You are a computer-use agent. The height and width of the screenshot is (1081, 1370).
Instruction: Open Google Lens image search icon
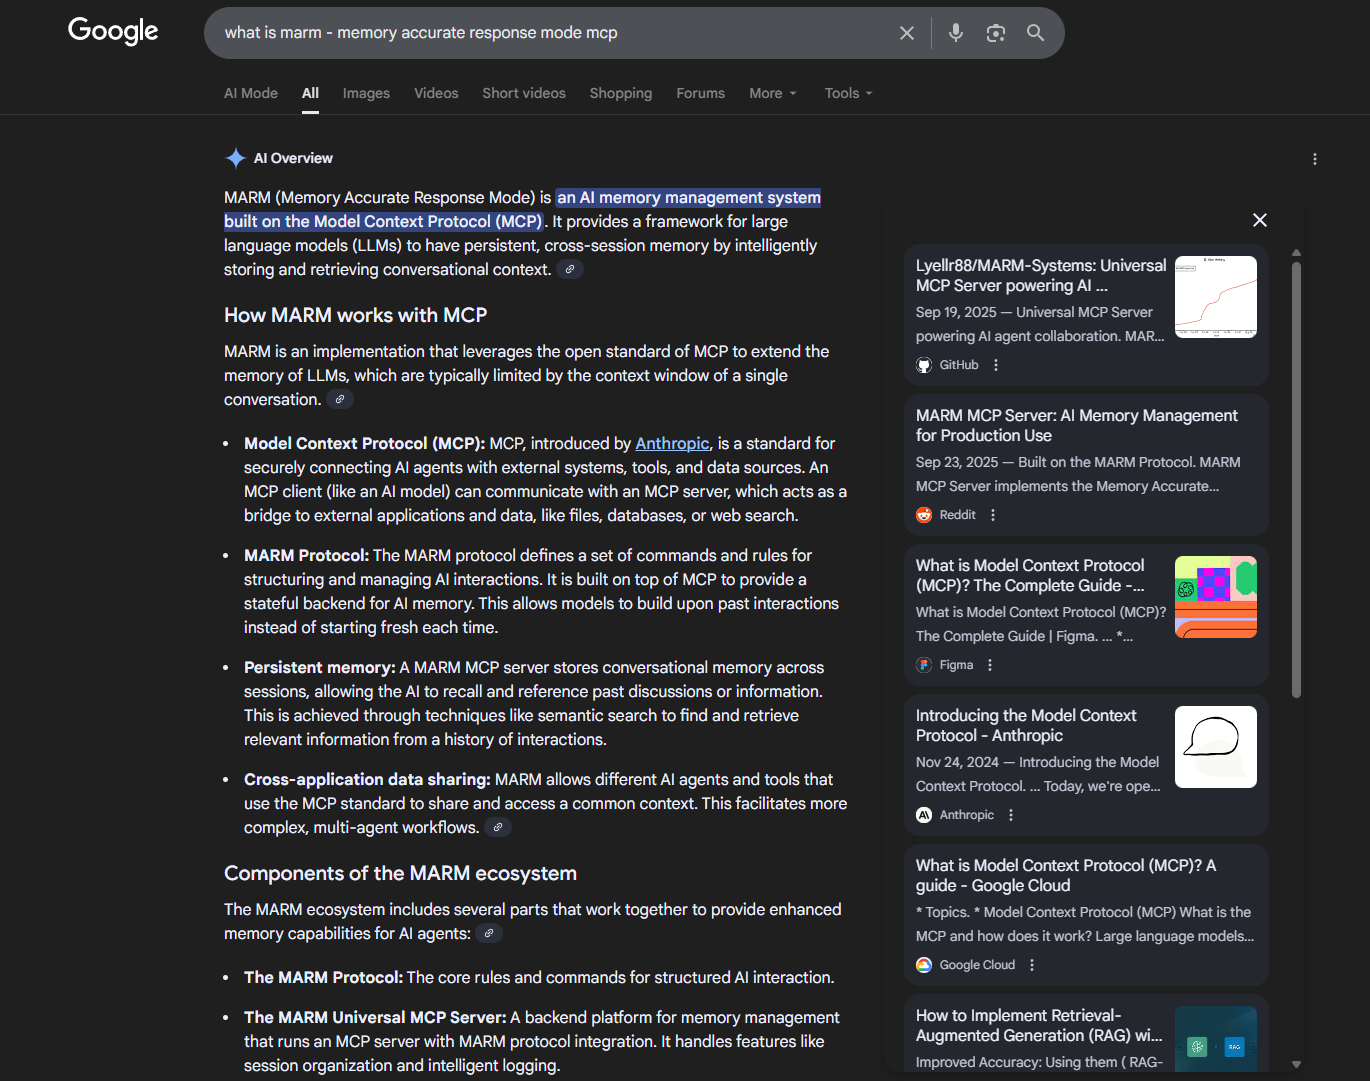click(996, 33)
